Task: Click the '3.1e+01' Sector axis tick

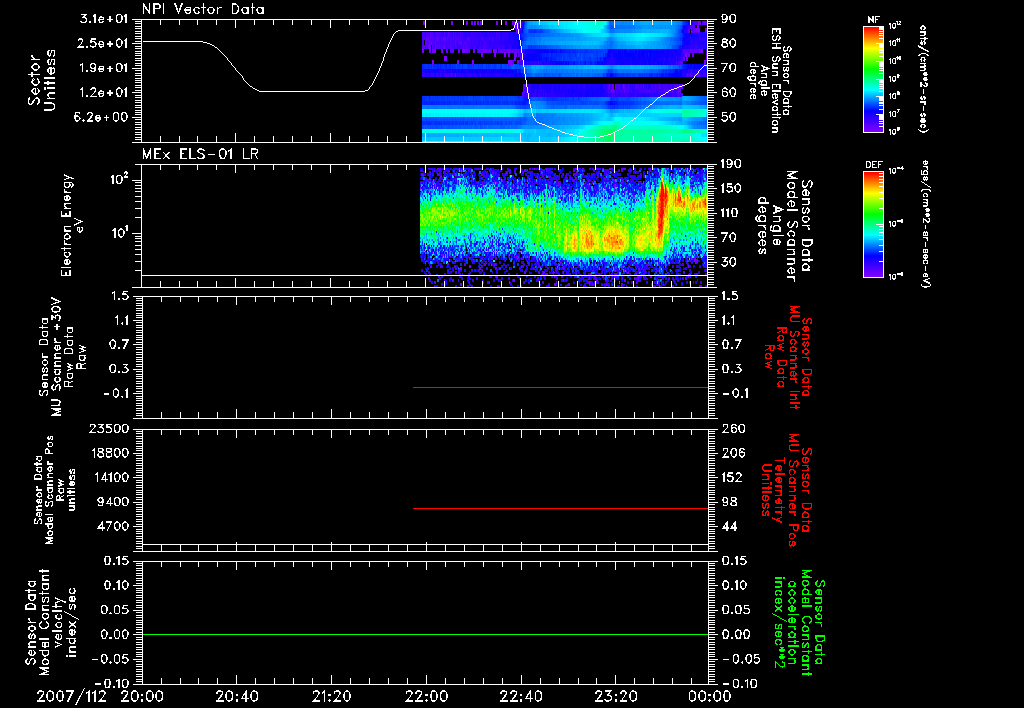Action: tap(104, 20)
